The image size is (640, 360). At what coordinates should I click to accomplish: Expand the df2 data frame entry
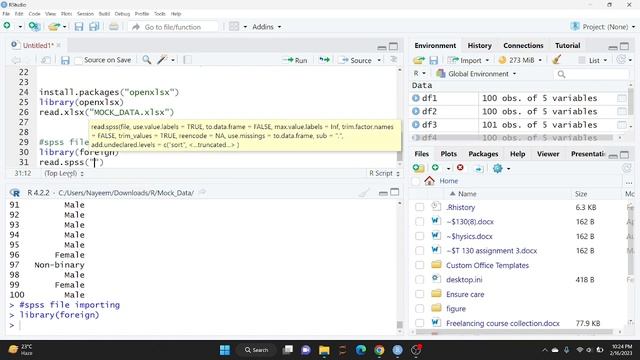point(416,111)
